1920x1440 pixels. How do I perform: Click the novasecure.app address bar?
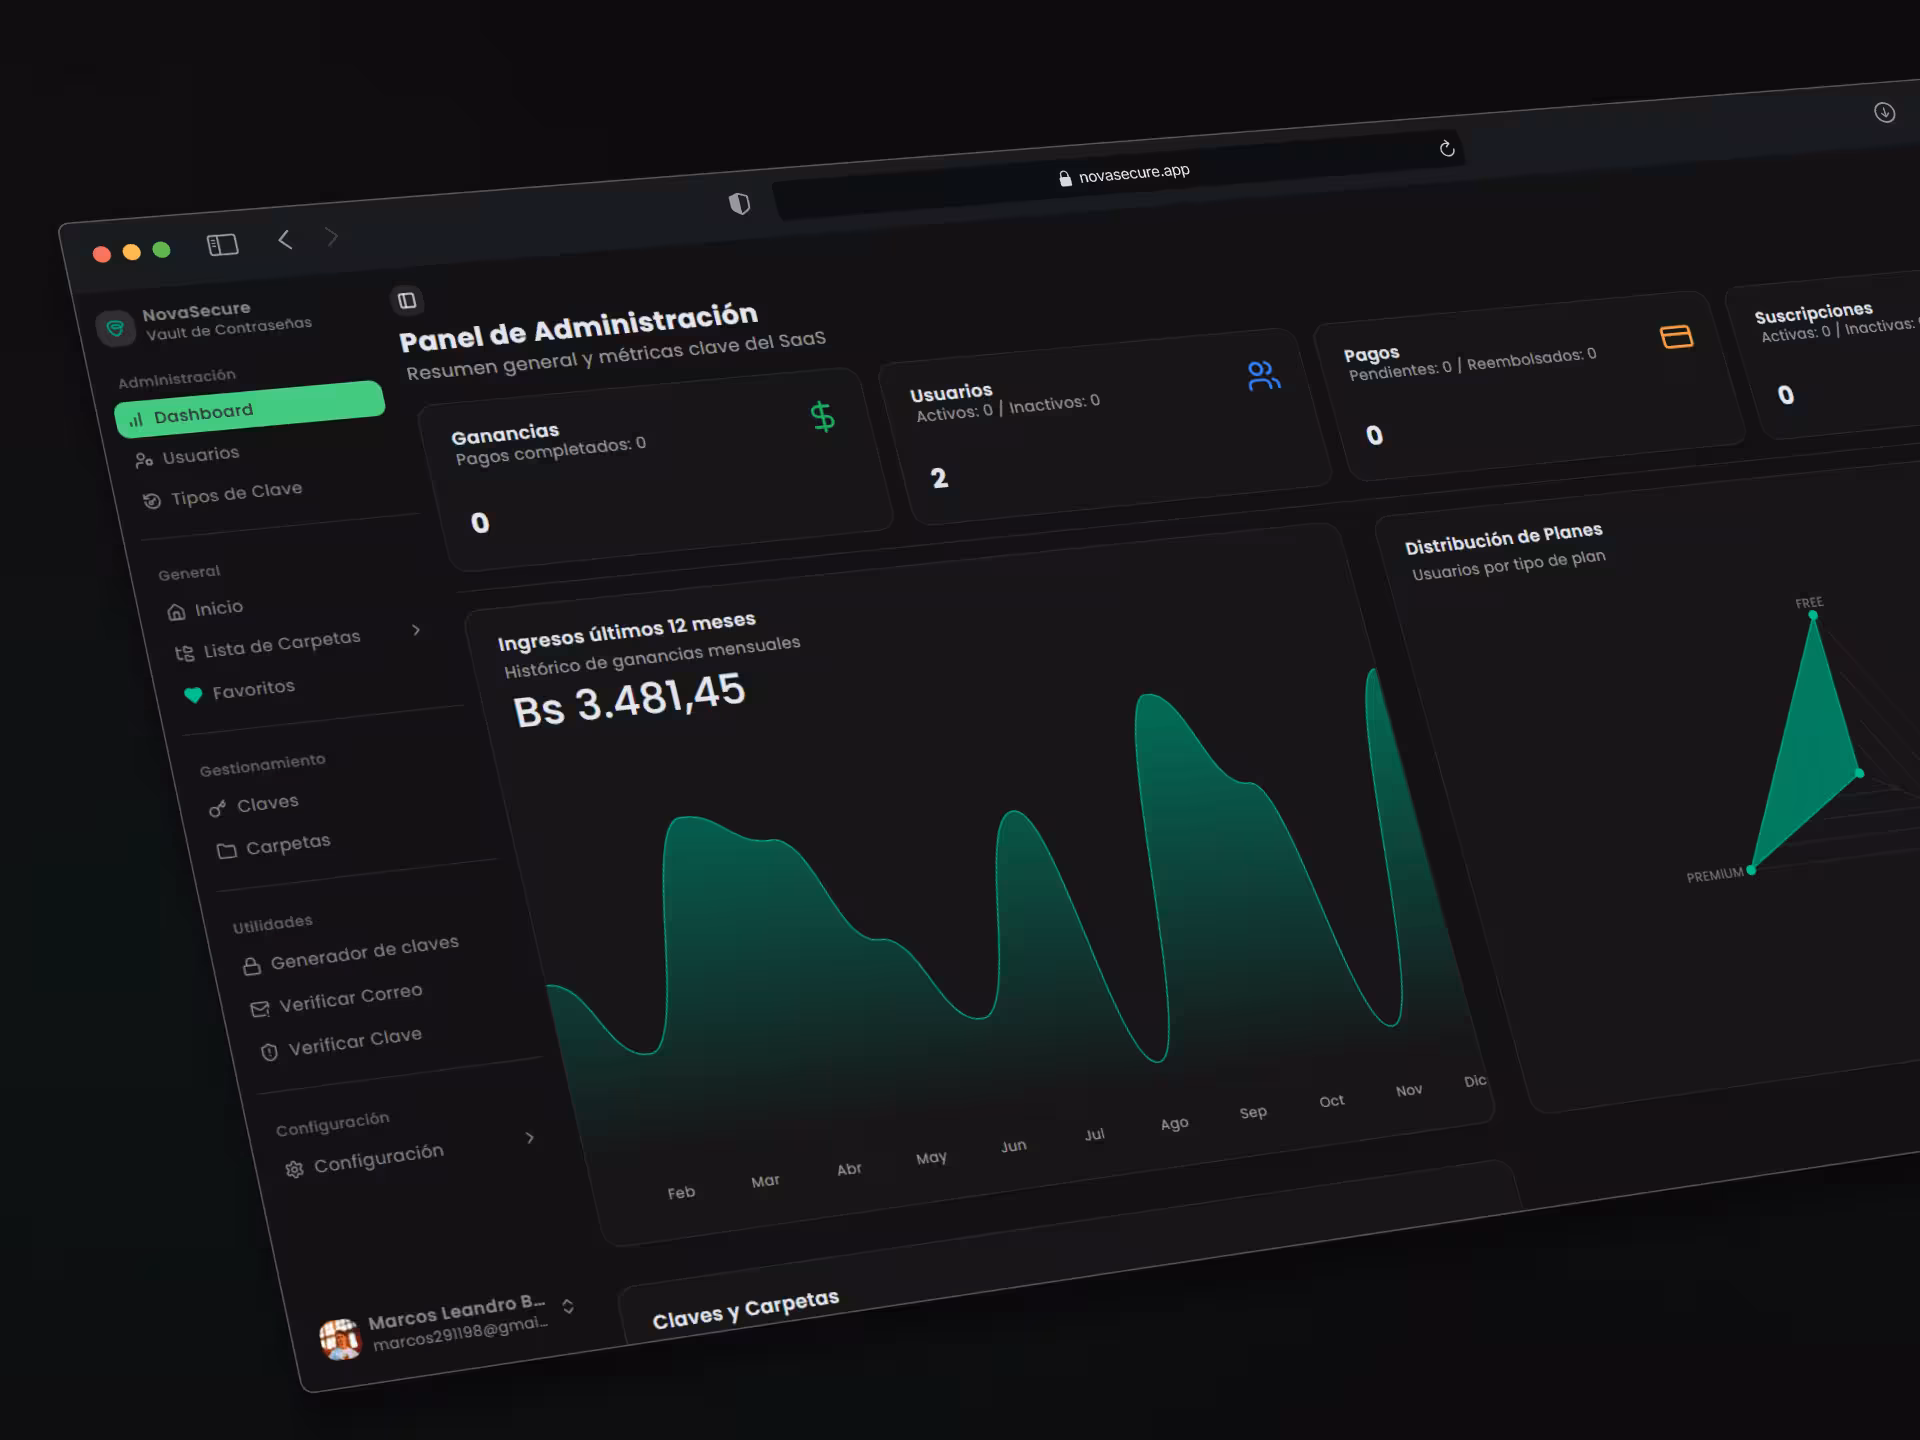1119,175
